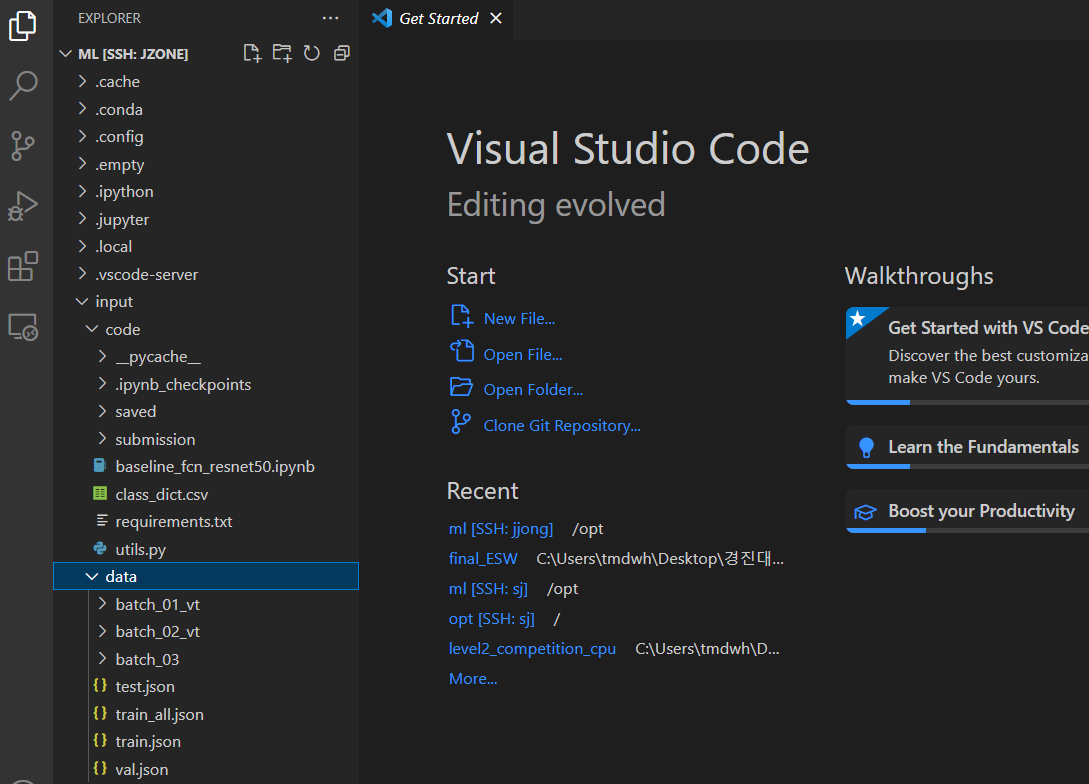Expand the saved folder
This screenshot has width=1089, height=784.
point(206,412)
